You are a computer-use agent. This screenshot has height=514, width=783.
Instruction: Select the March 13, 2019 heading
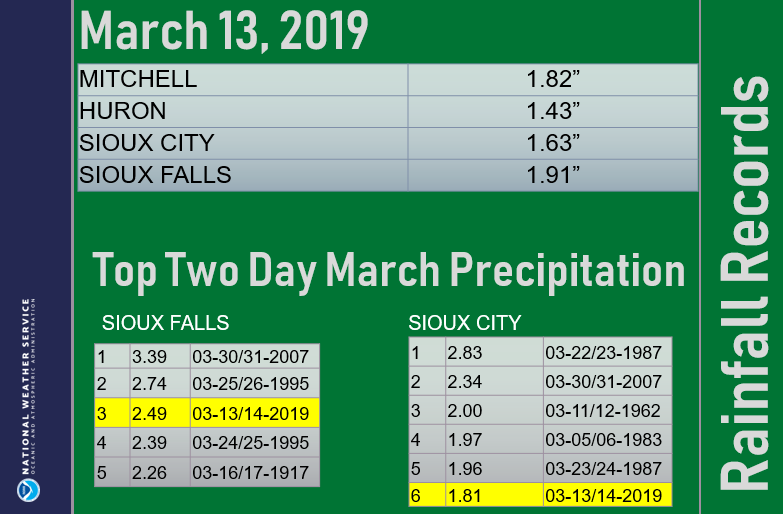point(224,31)
